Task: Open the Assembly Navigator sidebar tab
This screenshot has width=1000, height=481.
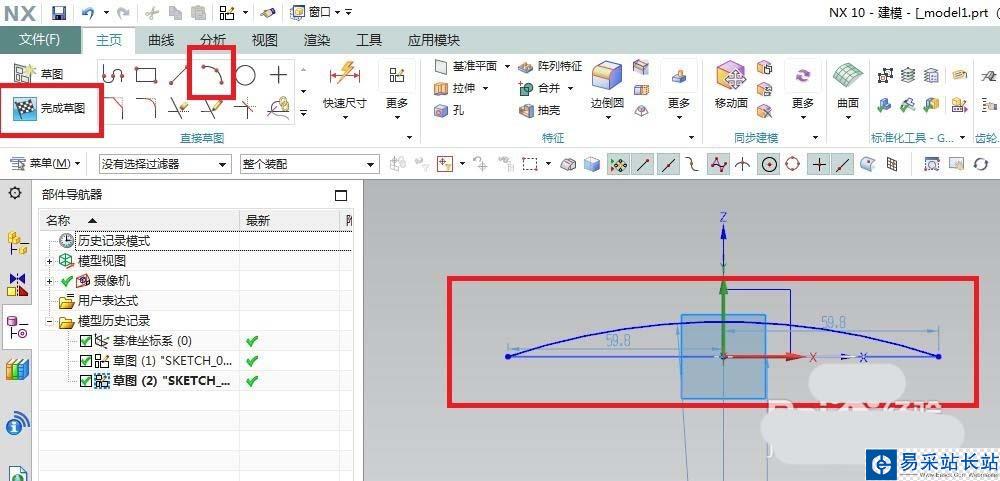Action: [18, 243]
